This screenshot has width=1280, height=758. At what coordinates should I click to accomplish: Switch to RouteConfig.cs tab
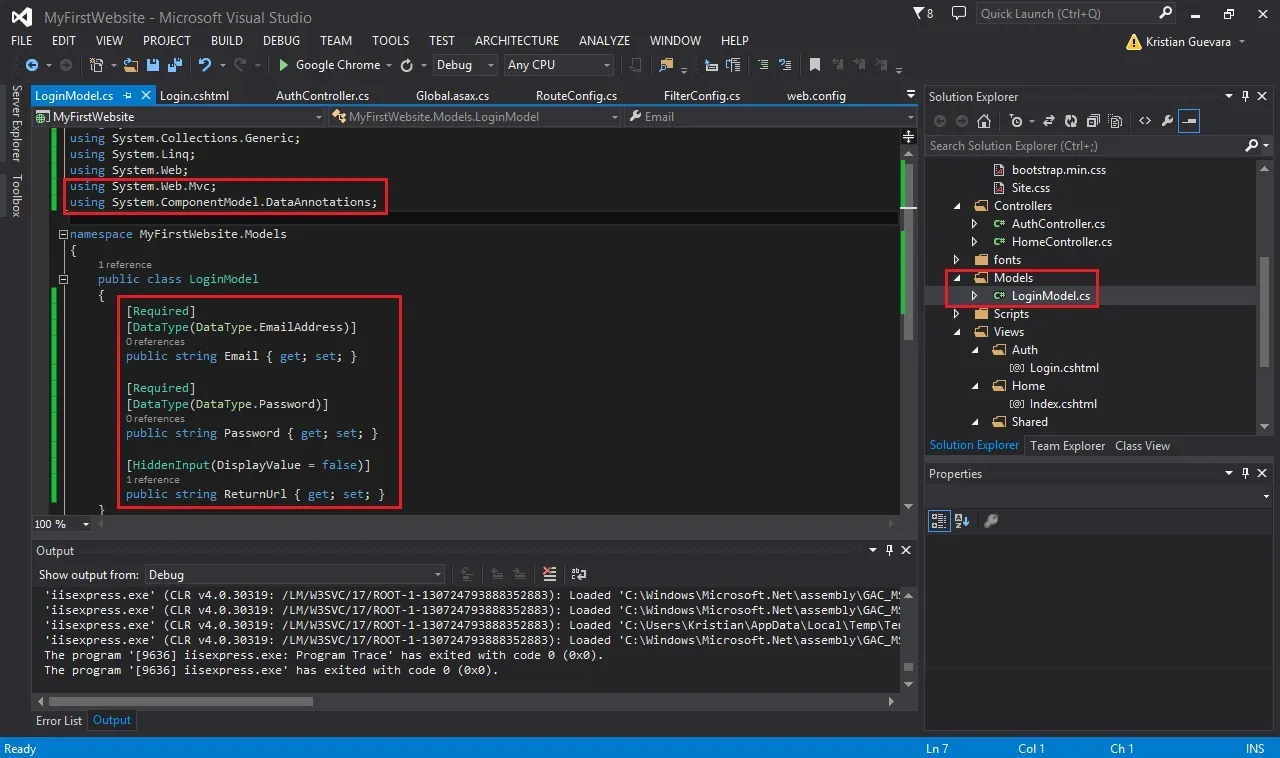click(x=576, y=96)
